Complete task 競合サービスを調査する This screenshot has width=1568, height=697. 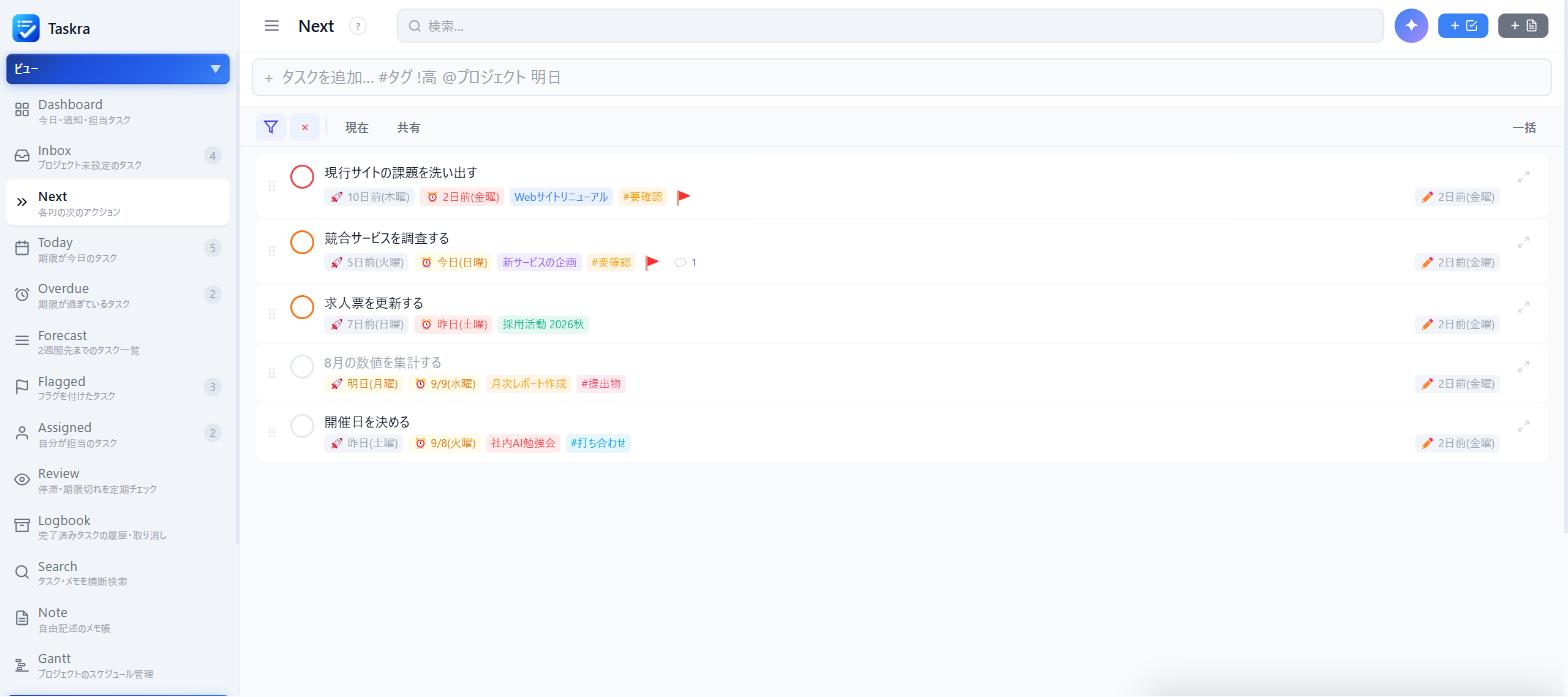tap(302, 242)
